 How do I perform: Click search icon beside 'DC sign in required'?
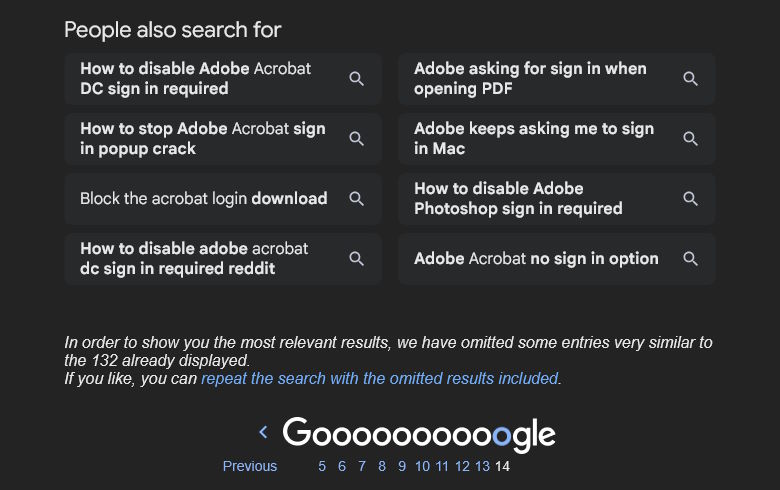click(x=356, y=79)
